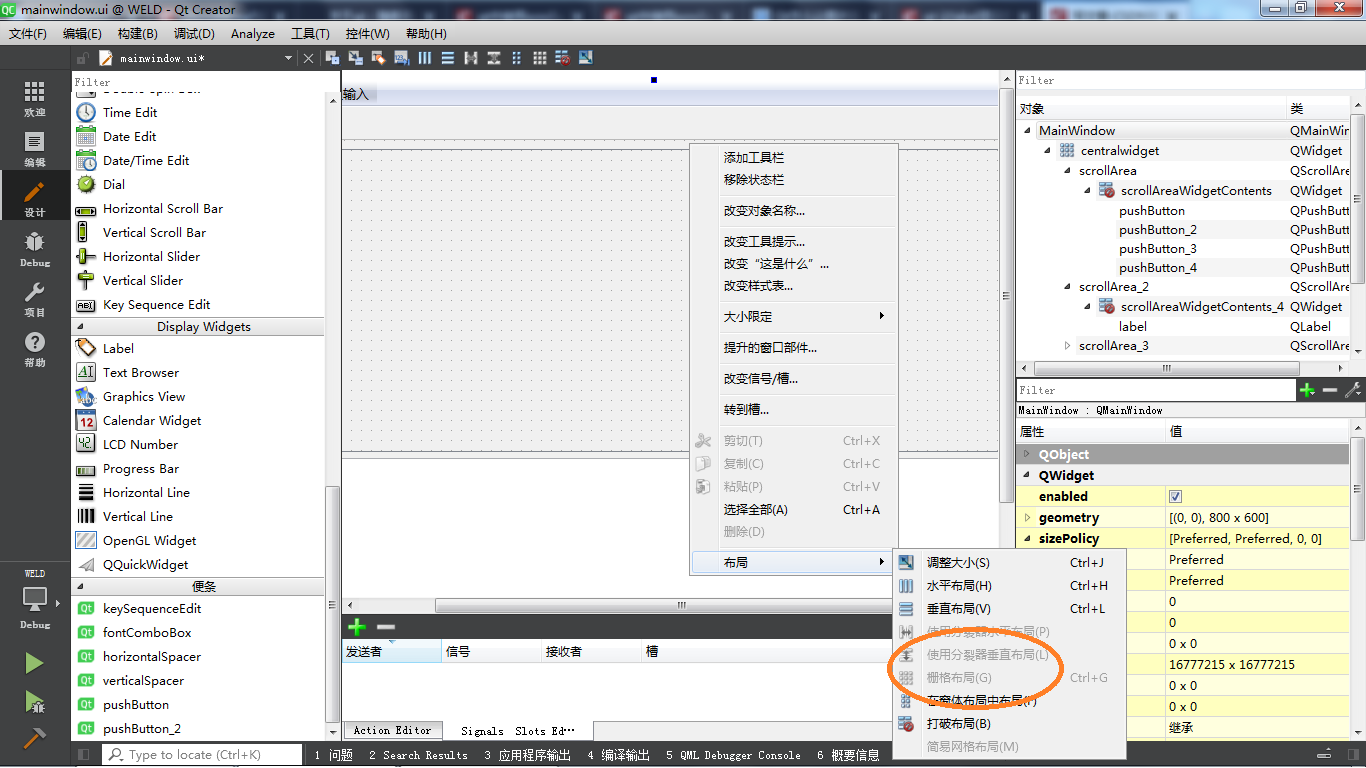Click the property editor Filter field
Viewport: 1366px width, 768px height.
[1156, 390]
